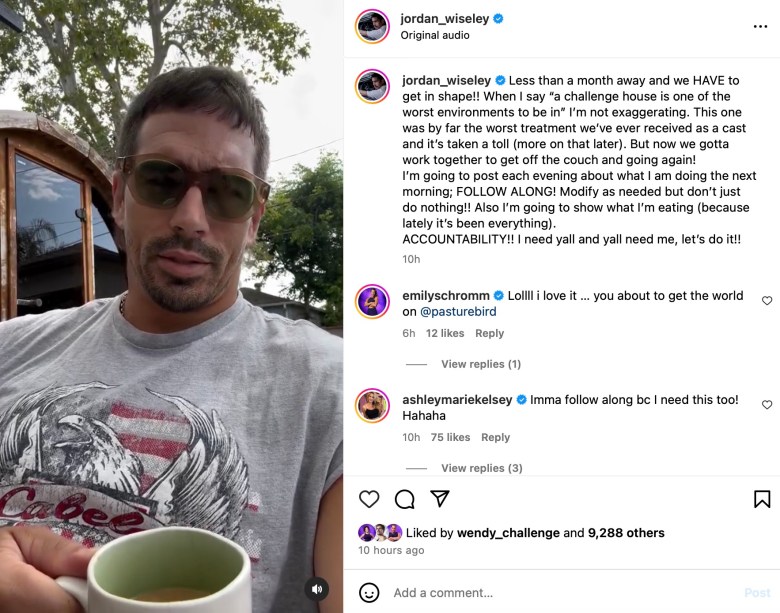The width and height of the screenshot is (780, 613).
Task: Open comments via speech bubble icon
Action: coord(404,499)
